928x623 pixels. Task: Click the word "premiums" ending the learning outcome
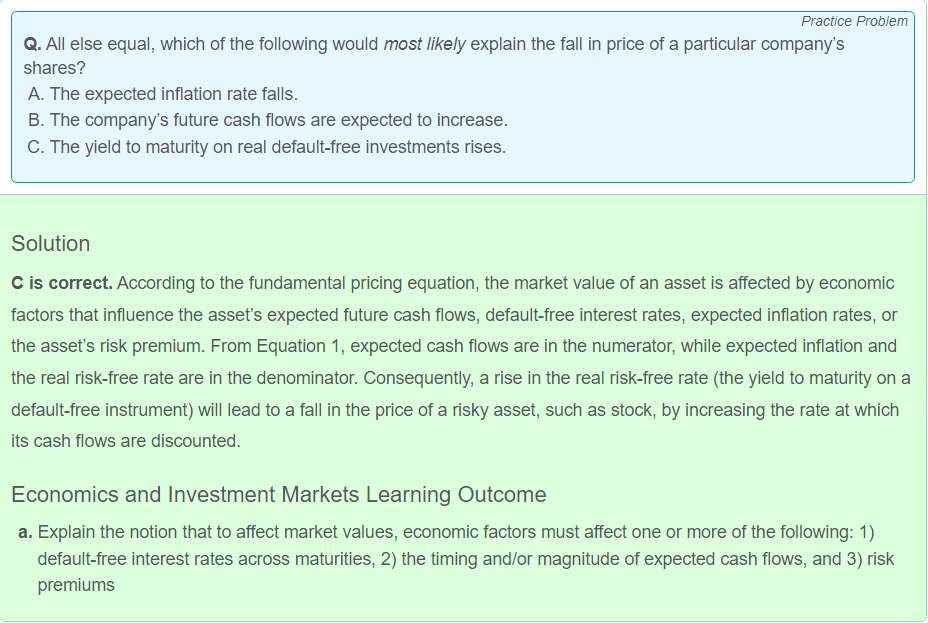[x=76, y=585]
